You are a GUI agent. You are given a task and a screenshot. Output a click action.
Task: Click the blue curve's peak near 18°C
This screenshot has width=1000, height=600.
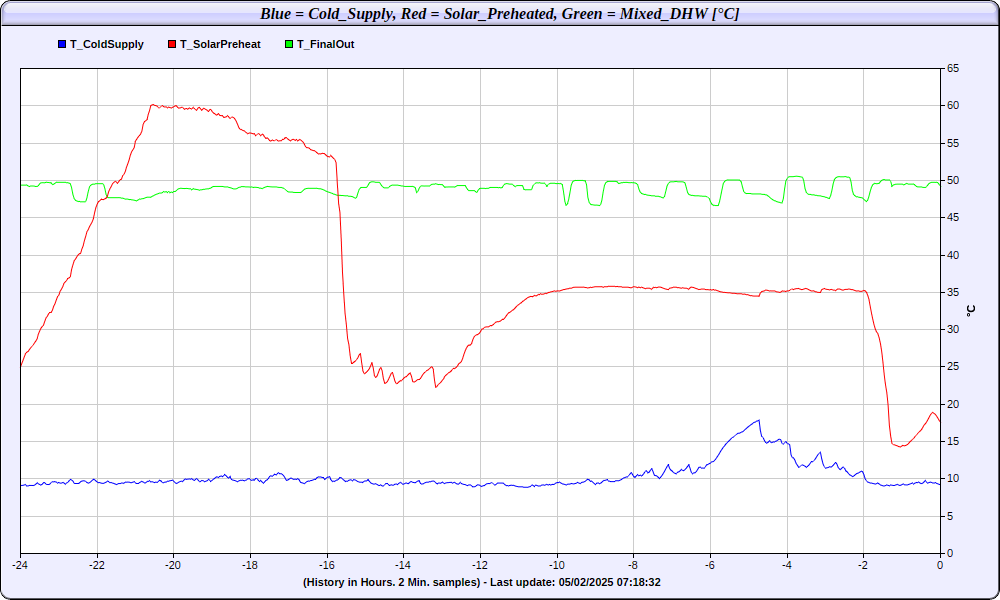(759, 420)
